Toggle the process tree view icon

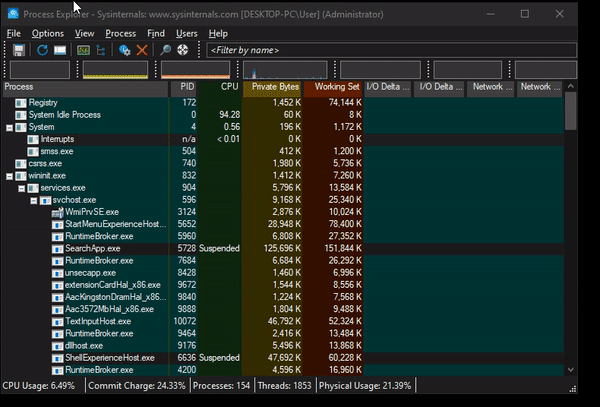101,50
